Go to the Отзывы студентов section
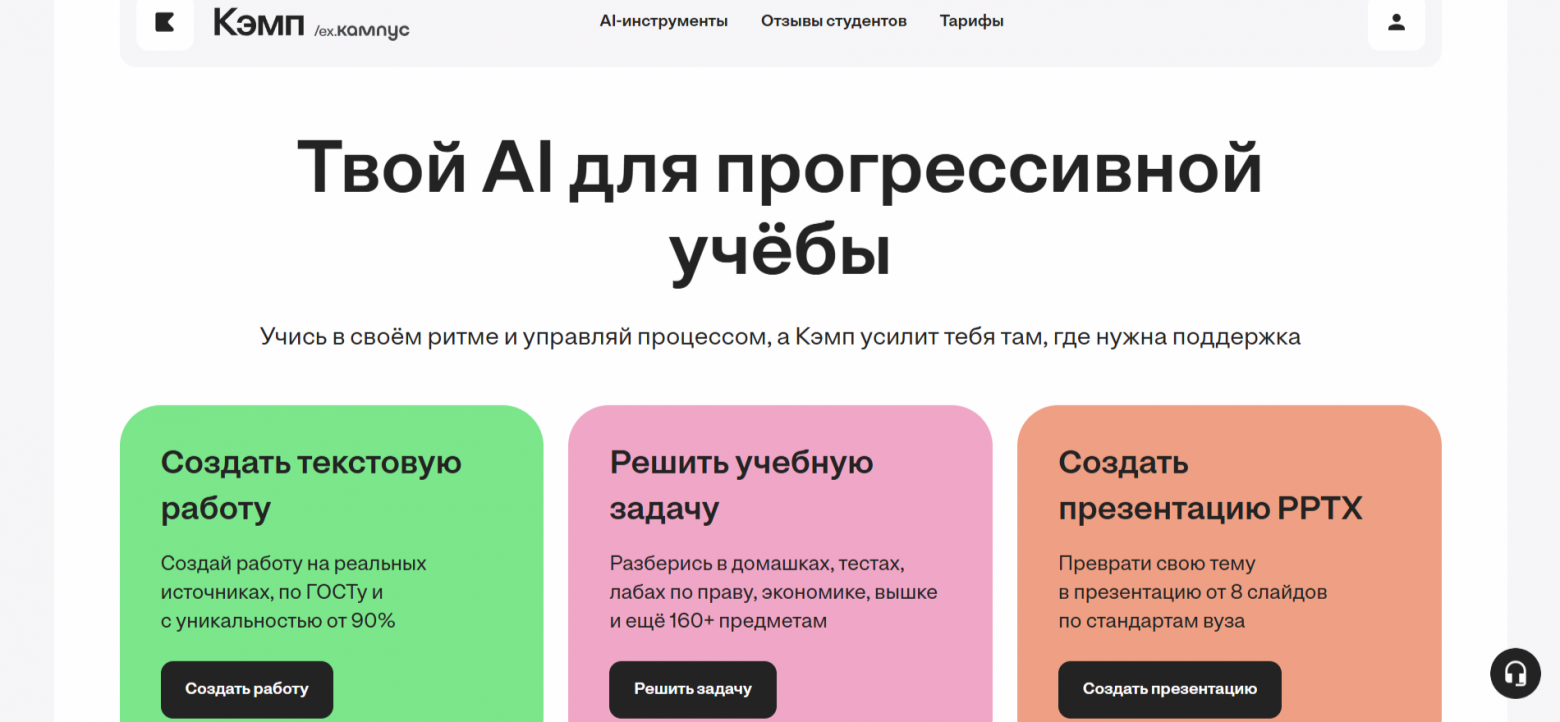This screenshot has width=1560, height=722. [834, 20]
